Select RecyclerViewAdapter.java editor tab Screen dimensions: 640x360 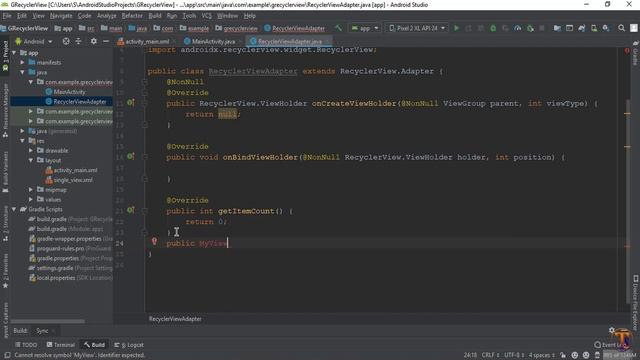pos(289,42)
